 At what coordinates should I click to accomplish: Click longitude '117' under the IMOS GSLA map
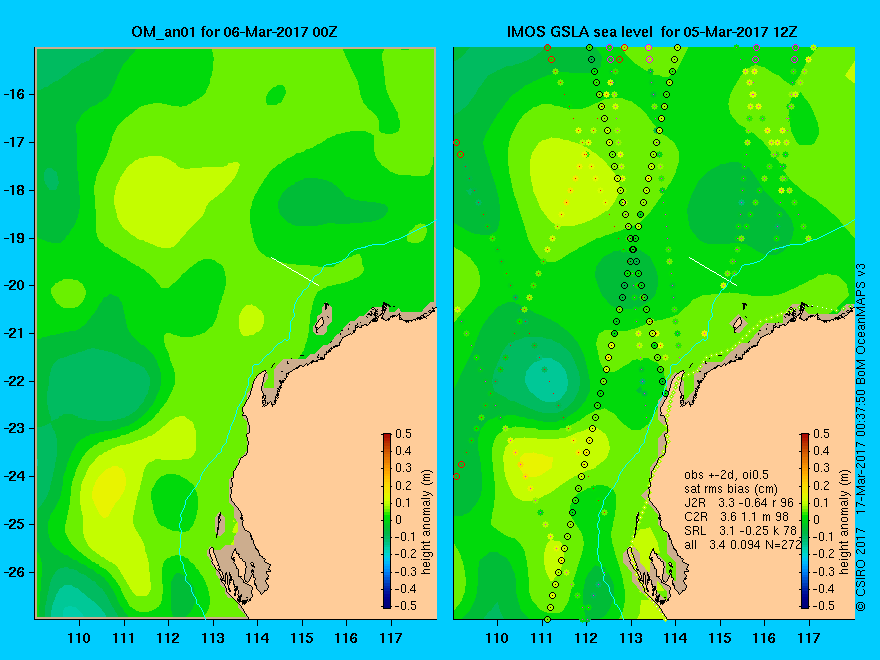809,638
